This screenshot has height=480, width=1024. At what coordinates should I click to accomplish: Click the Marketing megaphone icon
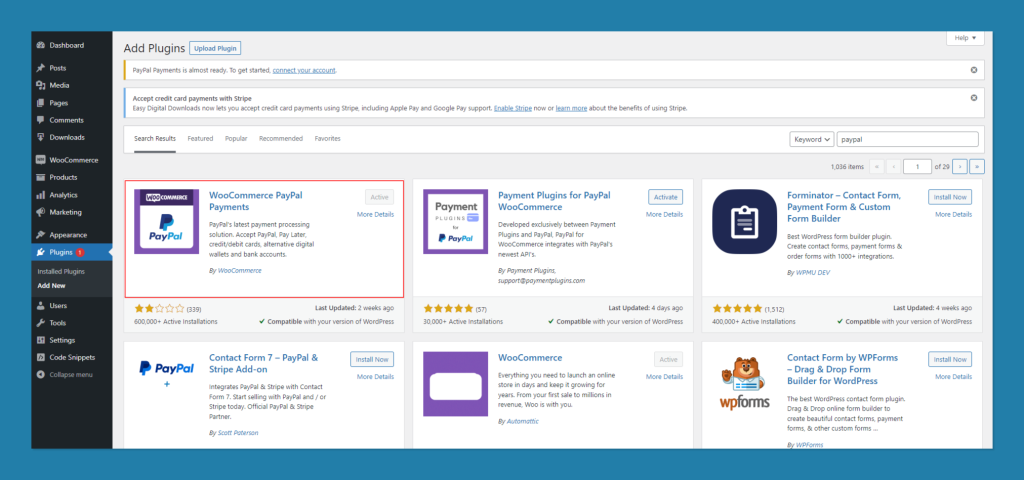click(40, 212)
